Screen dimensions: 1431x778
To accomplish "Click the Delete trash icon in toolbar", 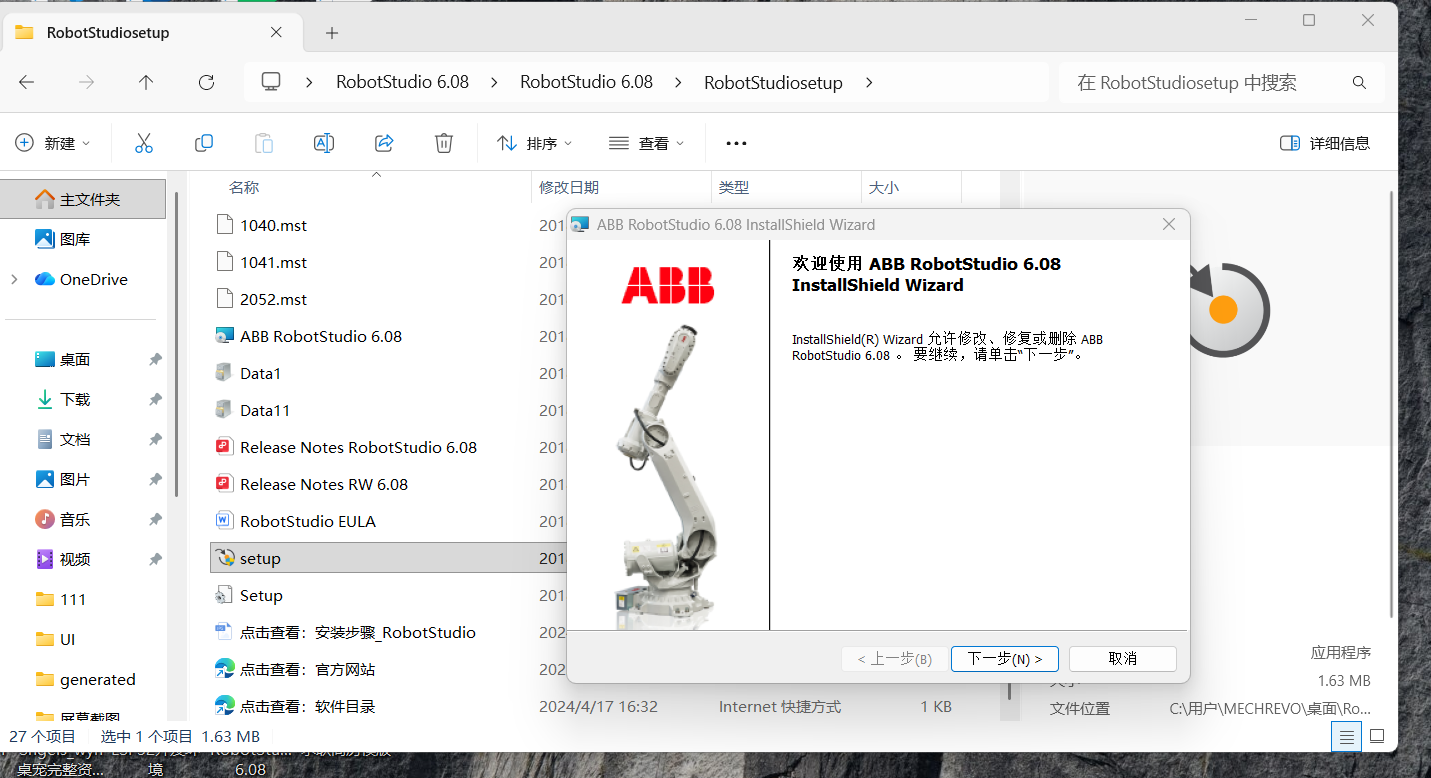I will [x=444, y=143].
